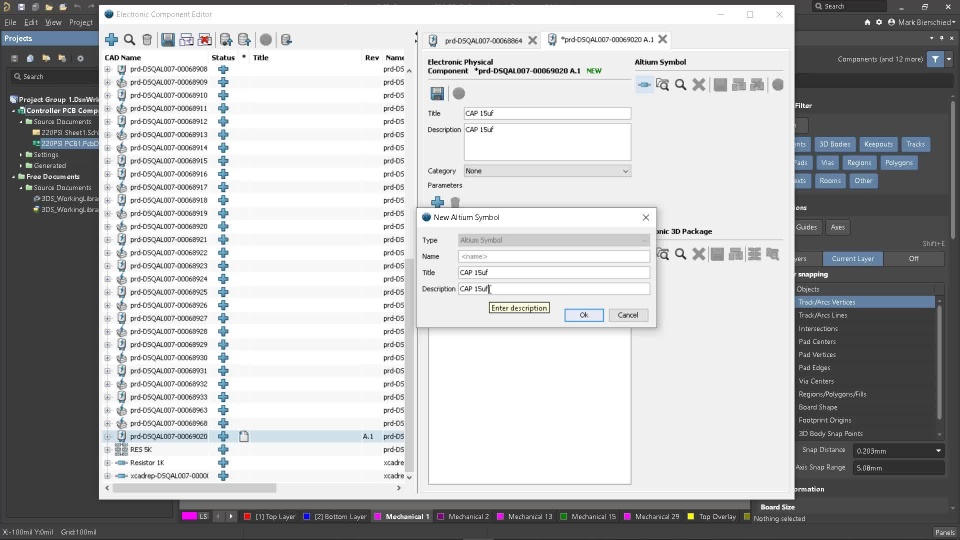Click the Guides button in Properties
The width and height of the screenshot is (960, 540).
click(806, 227)
